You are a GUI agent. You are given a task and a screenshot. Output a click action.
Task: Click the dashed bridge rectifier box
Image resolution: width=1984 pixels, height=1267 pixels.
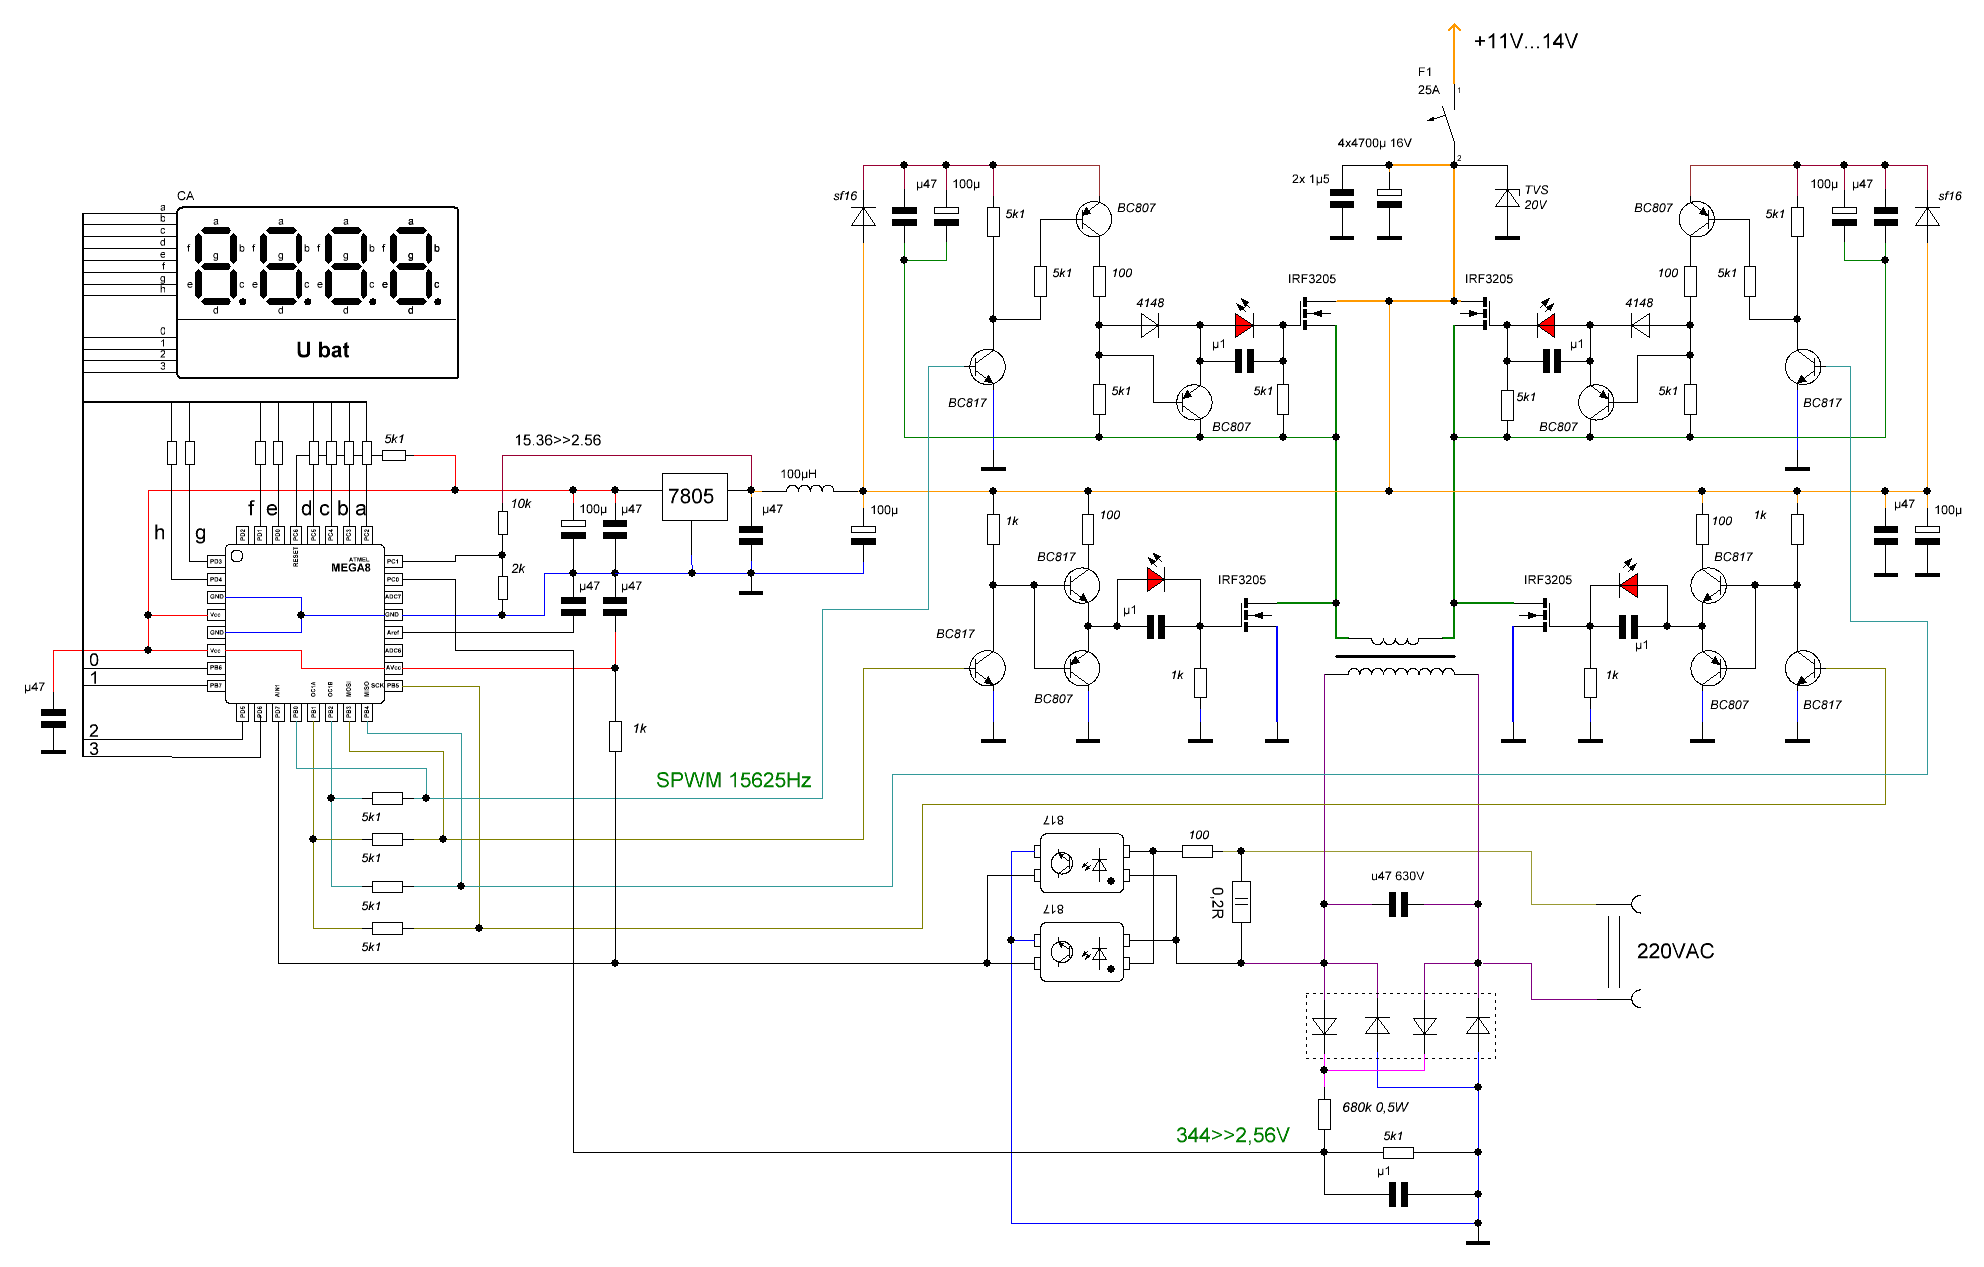(1400, 1025)
